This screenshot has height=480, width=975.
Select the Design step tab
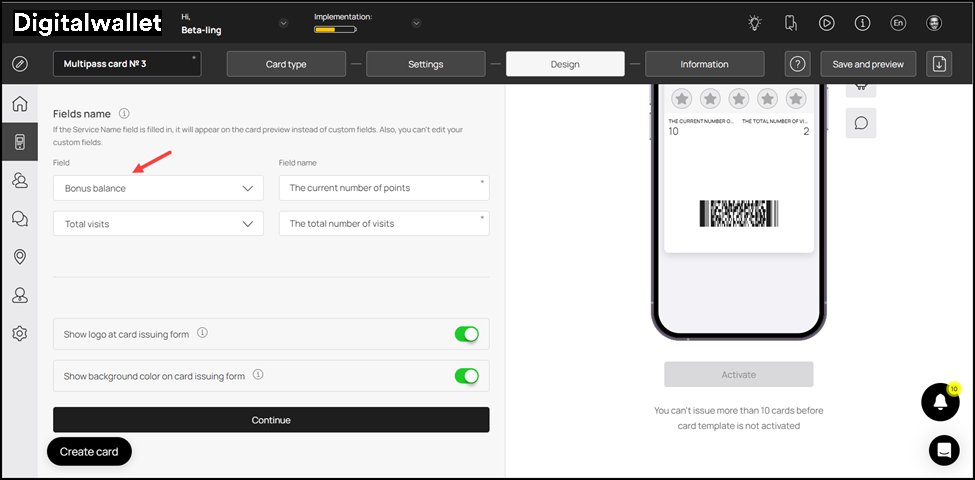point(565,64)
